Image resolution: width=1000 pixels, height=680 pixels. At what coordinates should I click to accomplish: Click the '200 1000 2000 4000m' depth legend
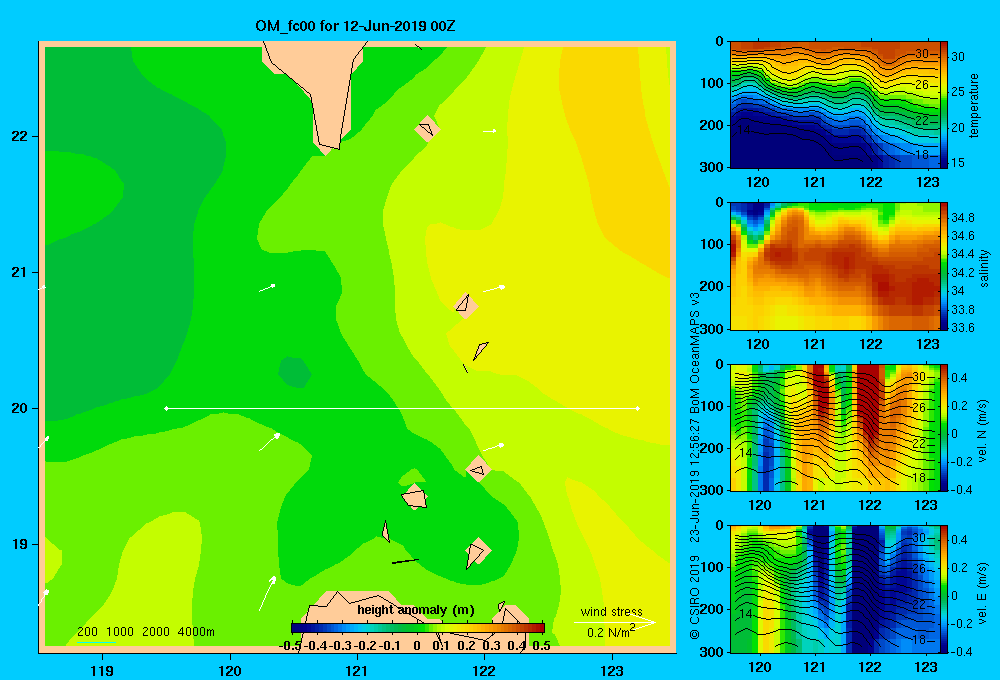pyautogui.click(x=145, y=632)
